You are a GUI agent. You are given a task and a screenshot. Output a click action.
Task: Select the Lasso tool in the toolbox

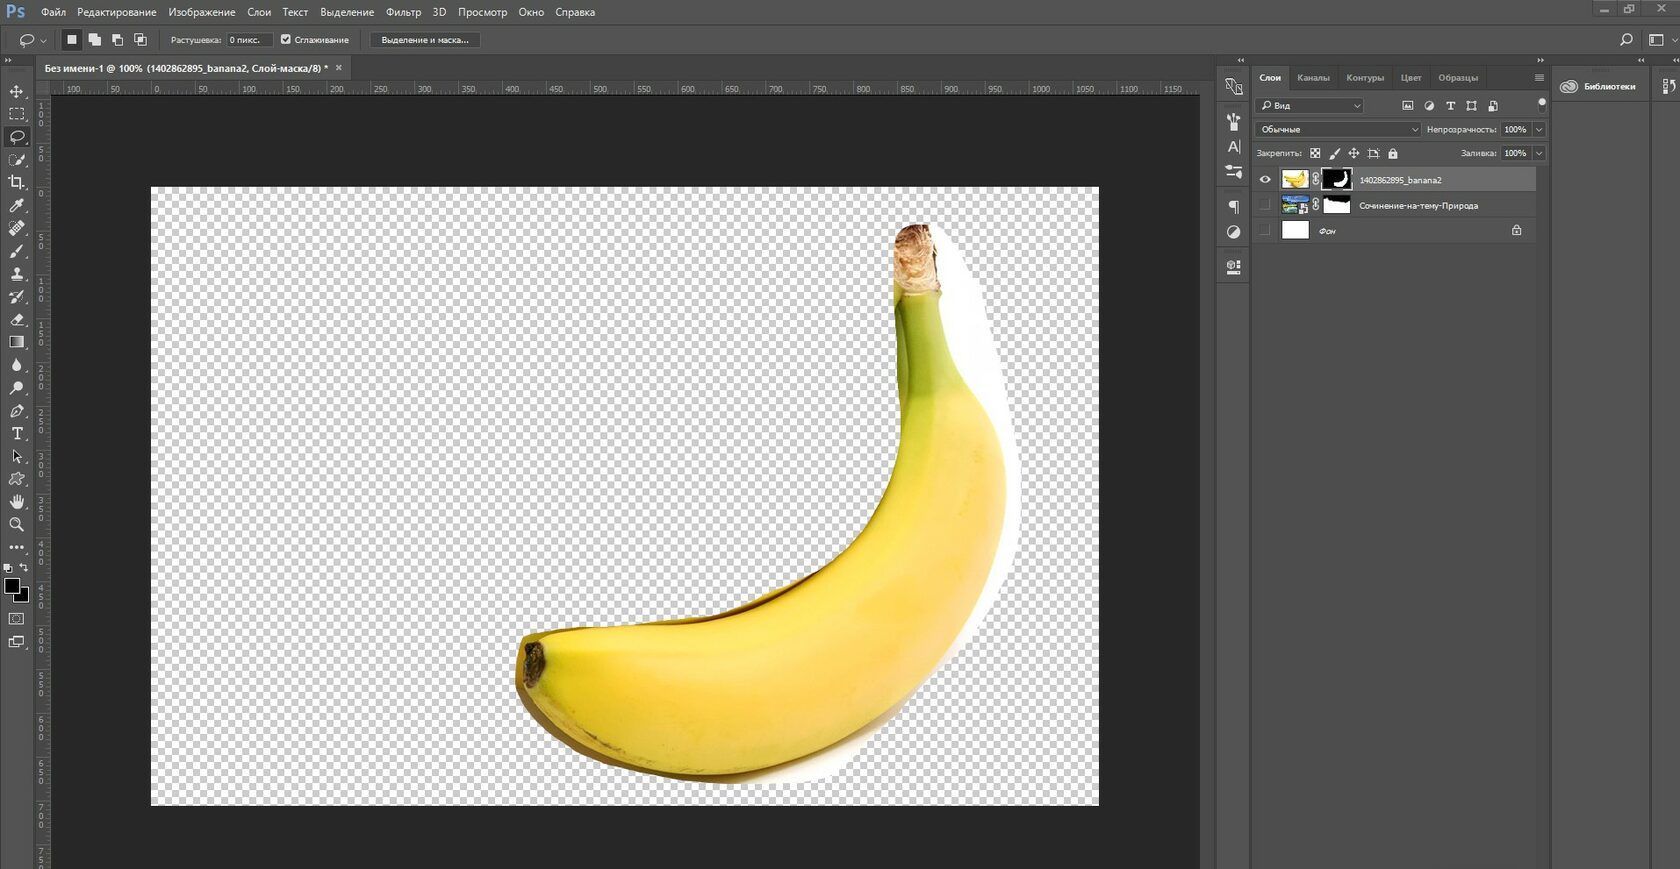tap(17, 137)
